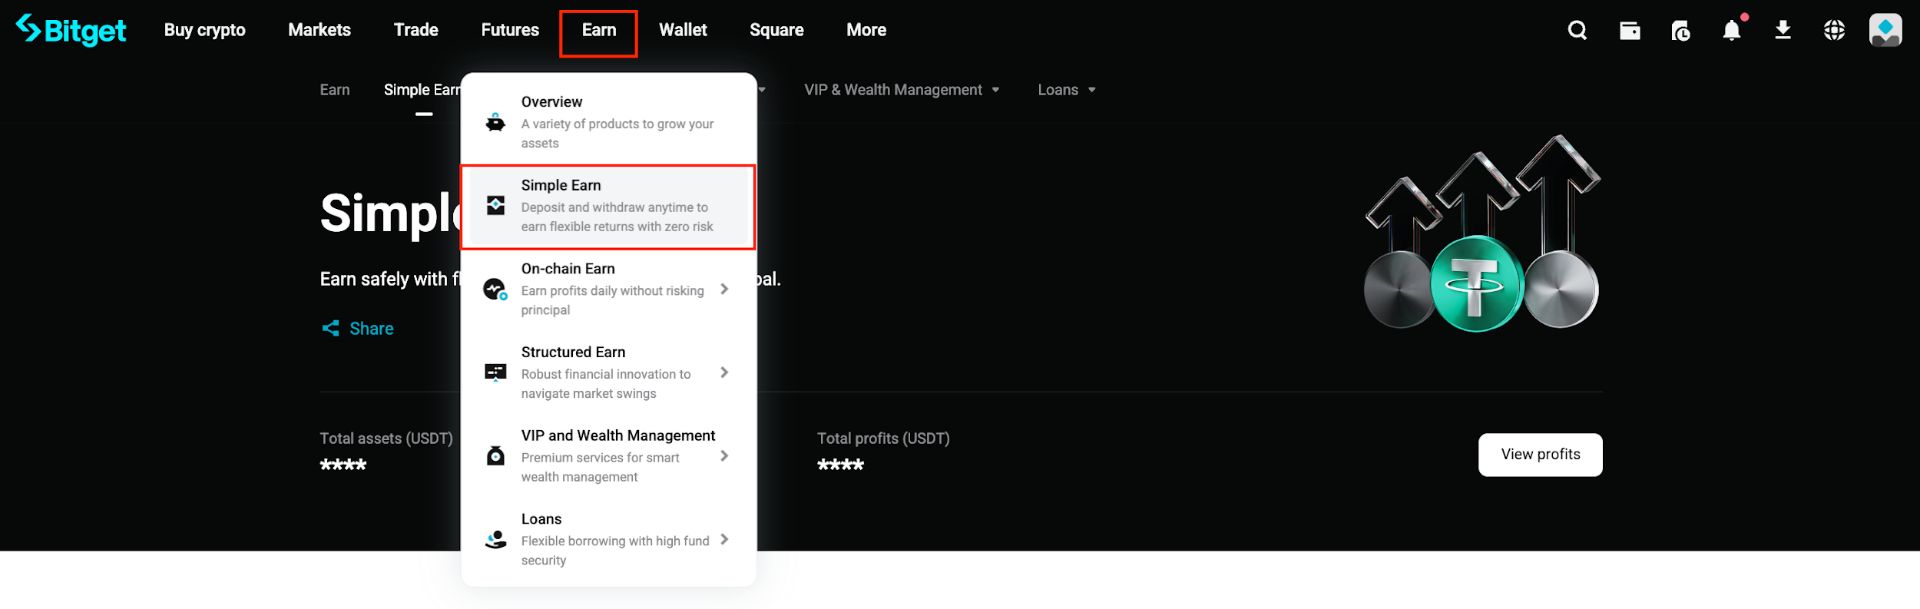Click the app download arrow icon
This screenshot has height=609, width=1920.
coord(1783,30)
